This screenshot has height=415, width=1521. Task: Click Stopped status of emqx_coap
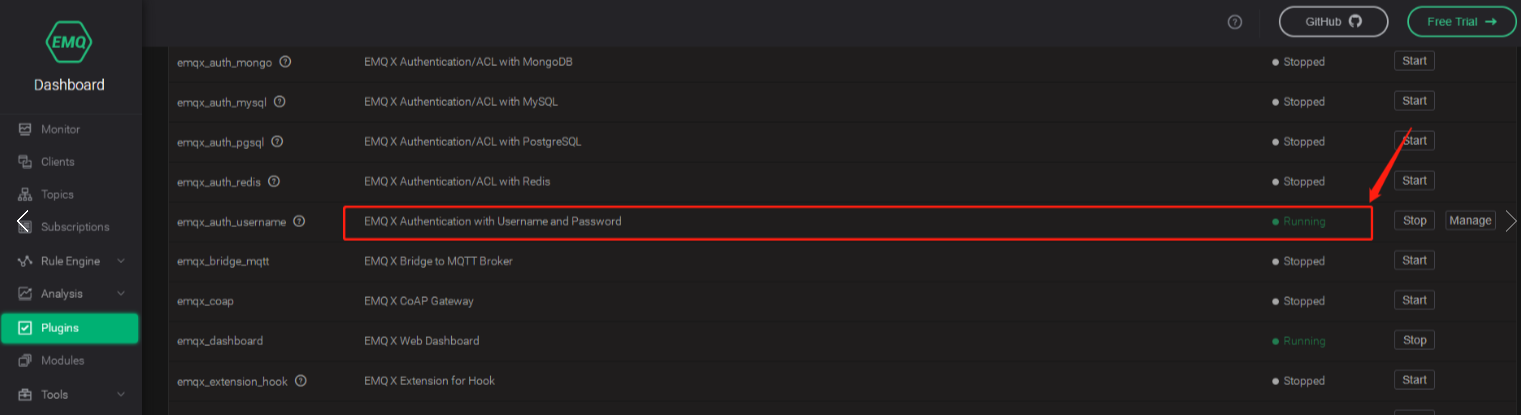[x=1299, y=301]
